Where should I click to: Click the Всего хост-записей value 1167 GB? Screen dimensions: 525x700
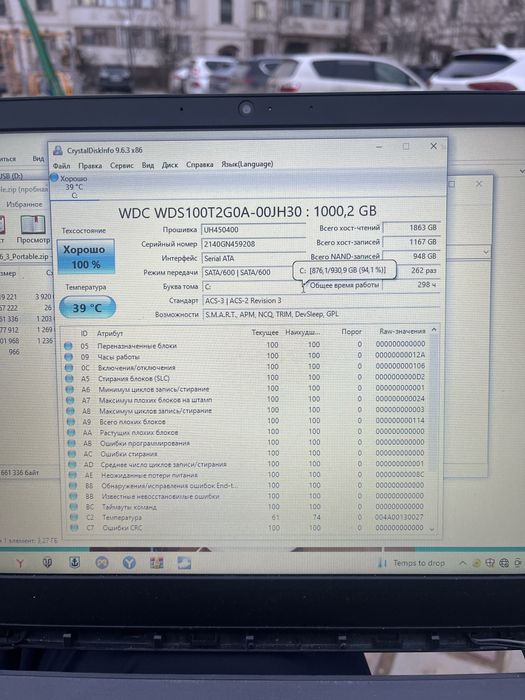click(412, 242)
